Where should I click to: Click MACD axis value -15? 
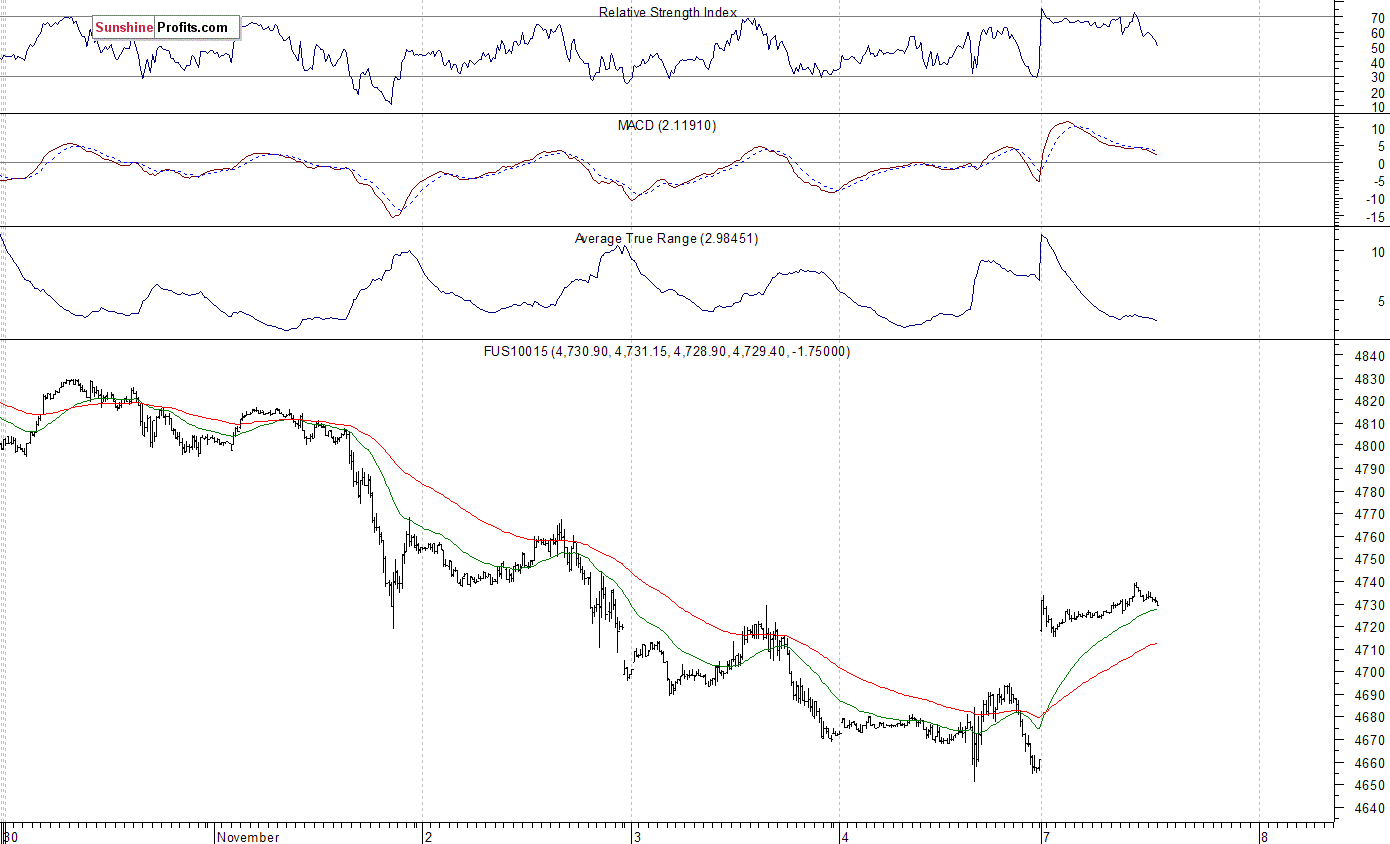click(x=1376, y=216)
